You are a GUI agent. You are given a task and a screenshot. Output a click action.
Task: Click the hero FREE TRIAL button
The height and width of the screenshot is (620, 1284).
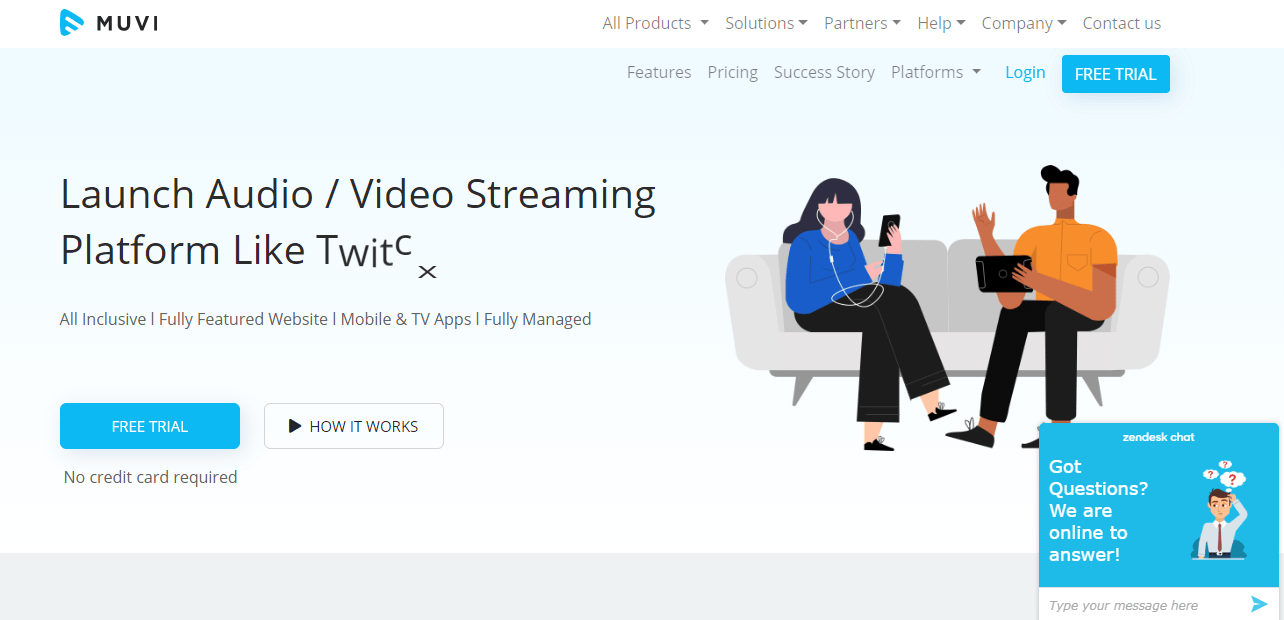150,426
